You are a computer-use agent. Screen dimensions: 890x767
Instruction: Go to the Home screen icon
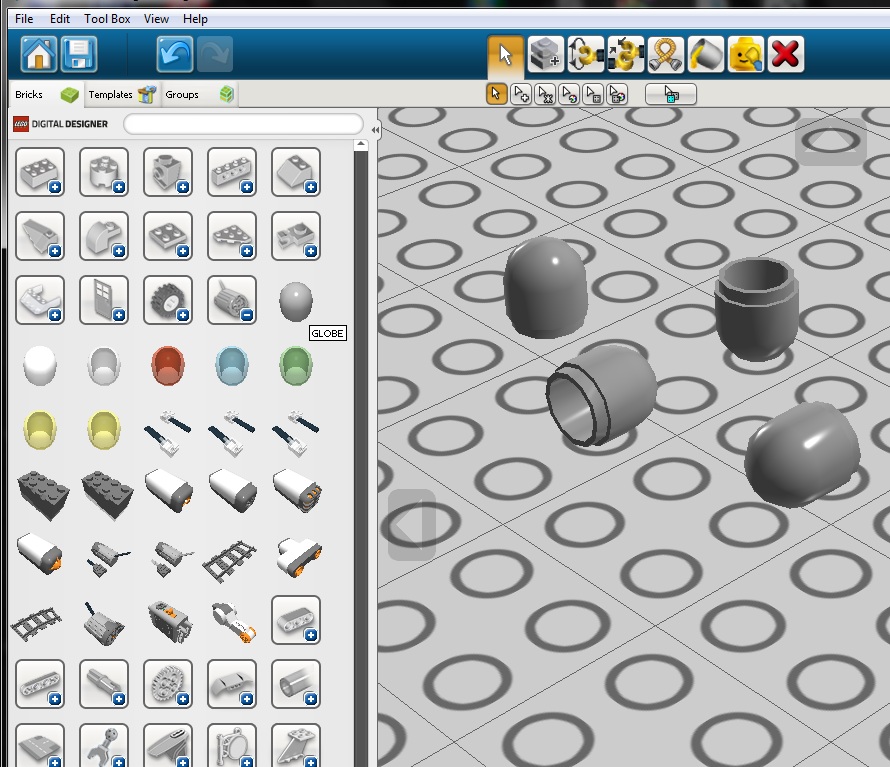coord(39,55)
